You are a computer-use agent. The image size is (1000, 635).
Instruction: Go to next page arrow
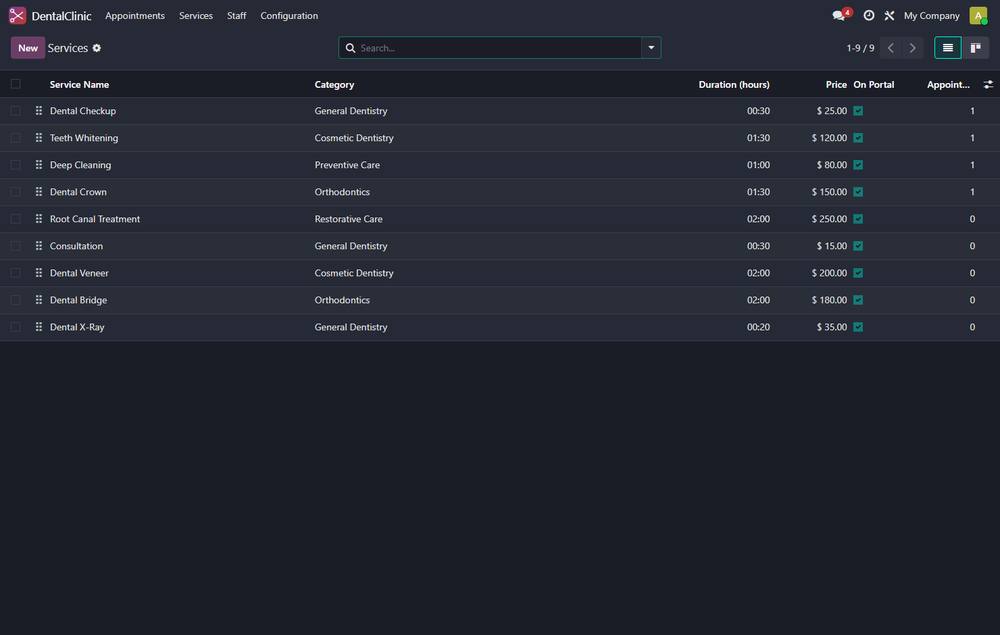tap(913, 48)
